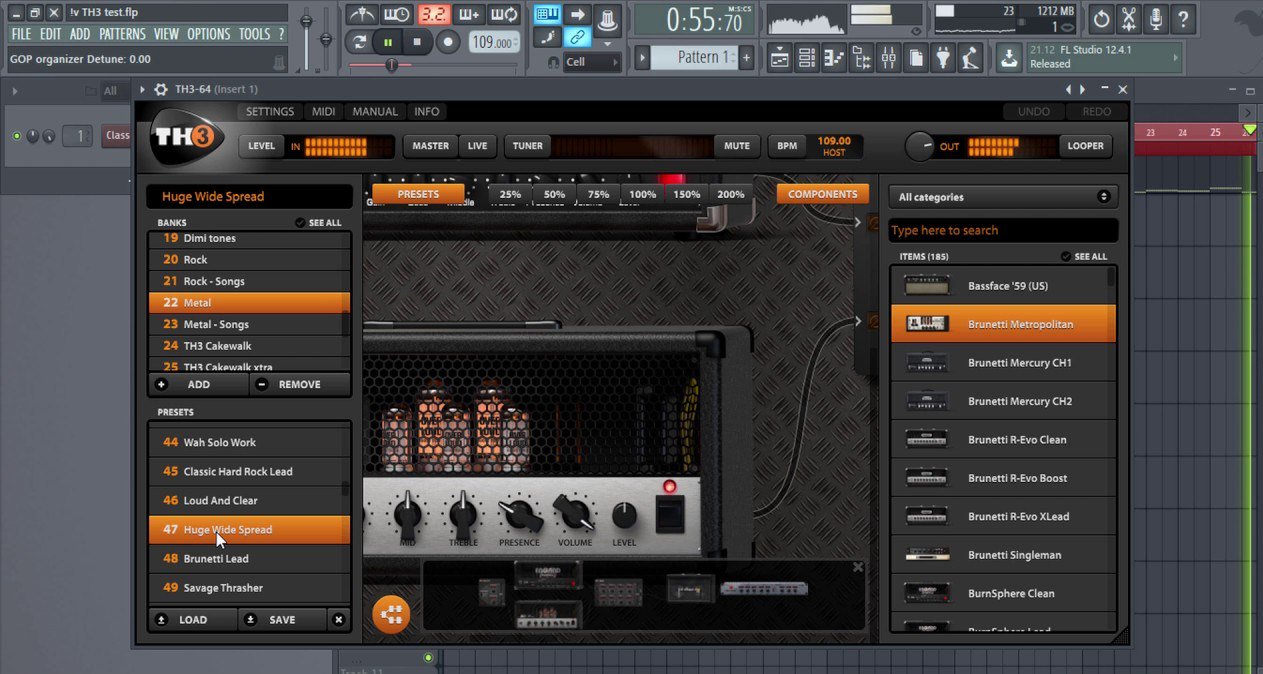Toggle typing keyboard to piano icon
The height and width of the screenshot is (674, 1263).
pos(547,14)
